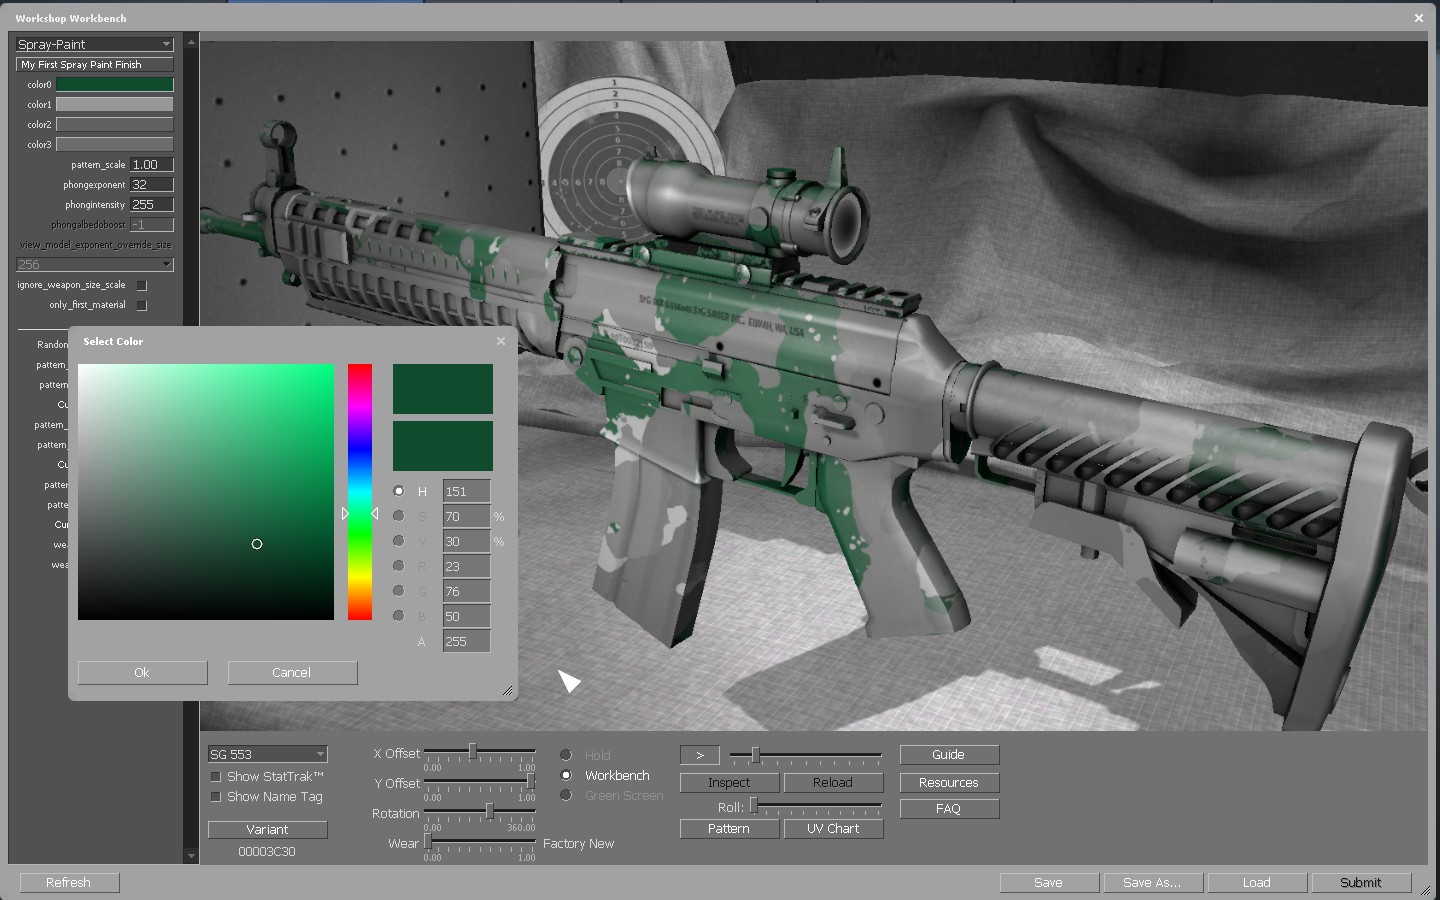Click the saturation S value field
Viewport: 1440px width, 900px height.
[467, 516]
